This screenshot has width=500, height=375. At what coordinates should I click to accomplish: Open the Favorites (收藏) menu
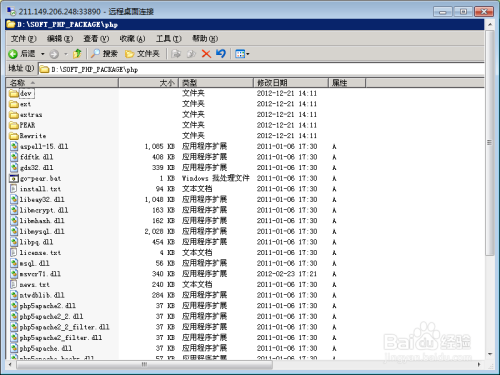[132, 39]
